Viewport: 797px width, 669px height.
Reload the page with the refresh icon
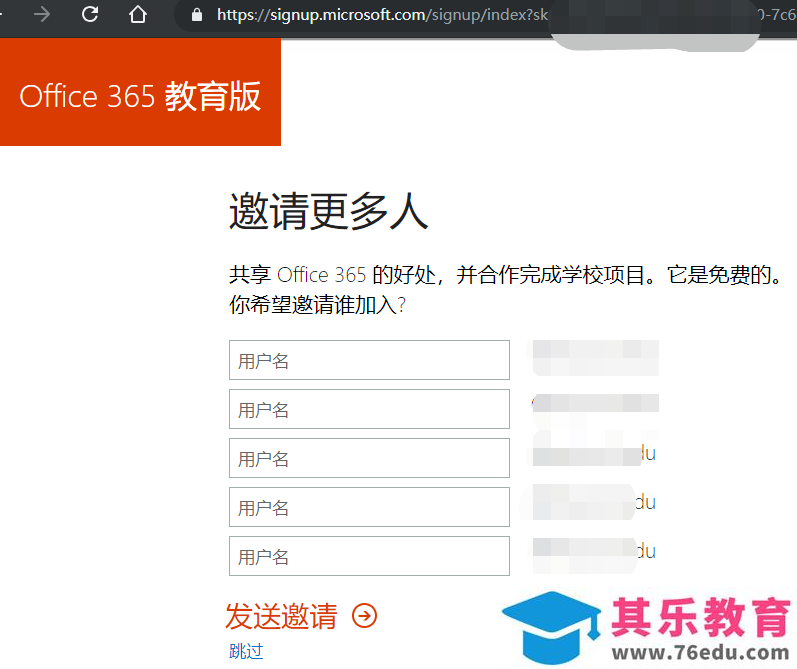pos(90,14)
